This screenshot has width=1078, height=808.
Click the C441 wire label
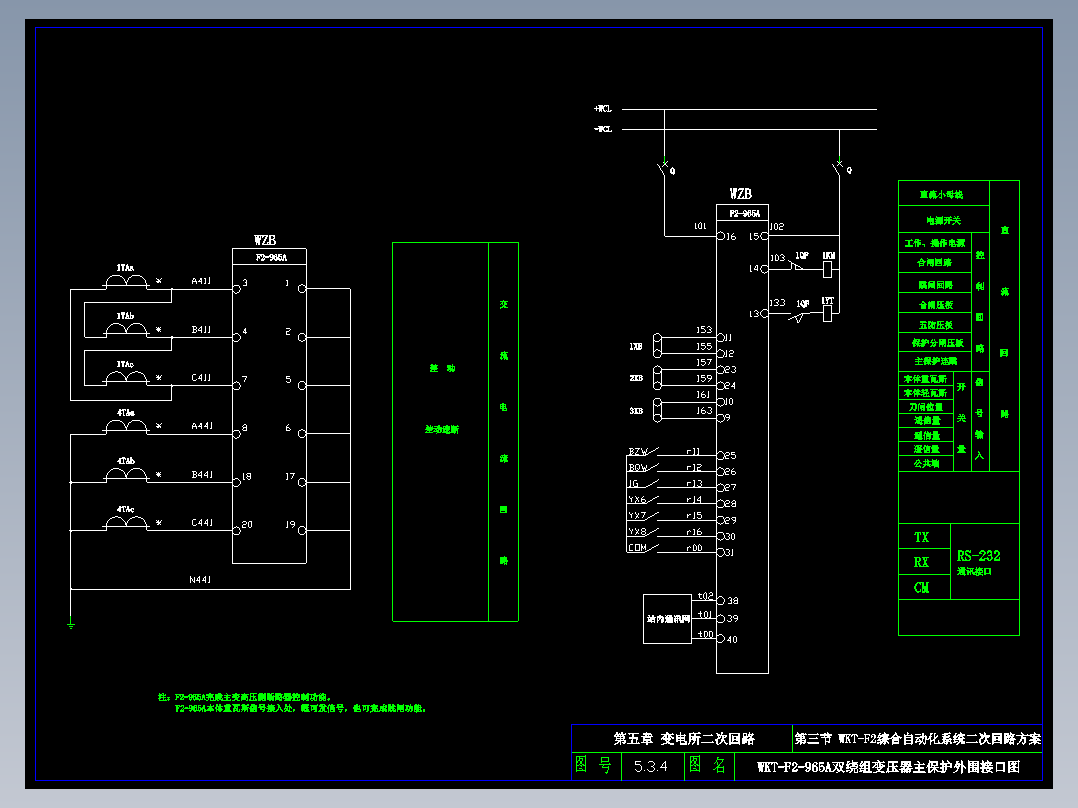coord(201,523)
